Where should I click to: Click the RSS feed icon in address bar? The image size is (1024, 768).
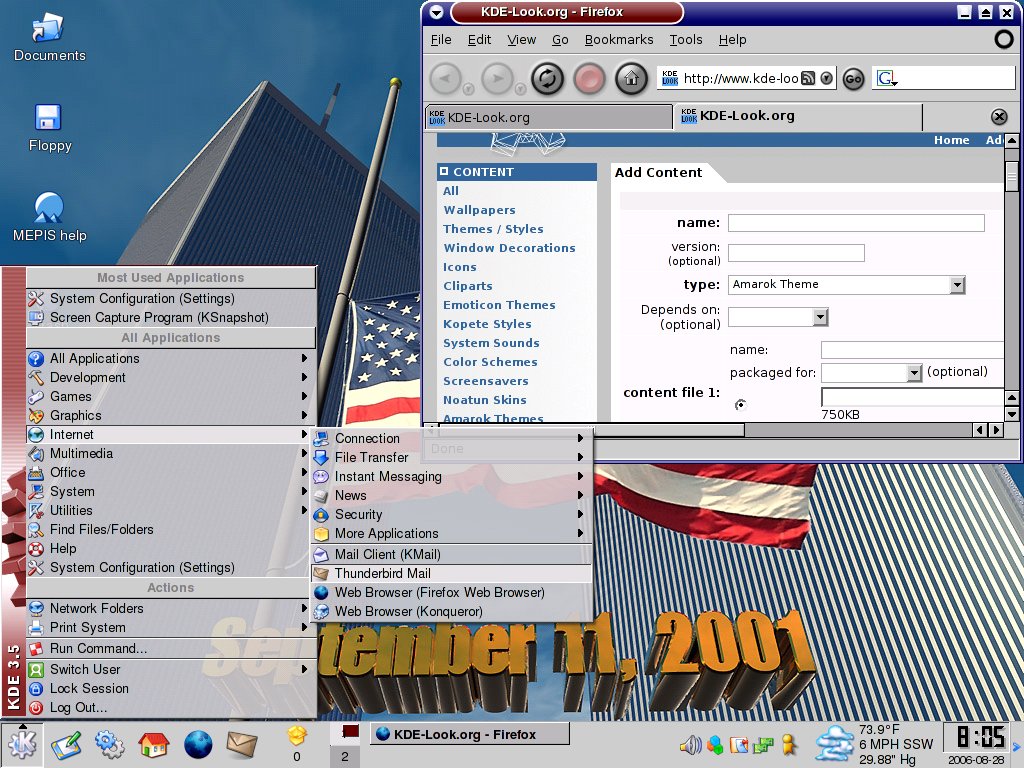(808, 78)
